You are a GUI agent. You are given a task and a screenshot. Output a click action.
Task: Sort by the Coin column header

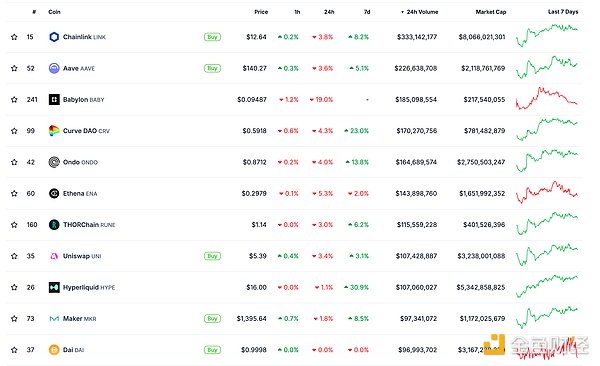click(54, 12)
